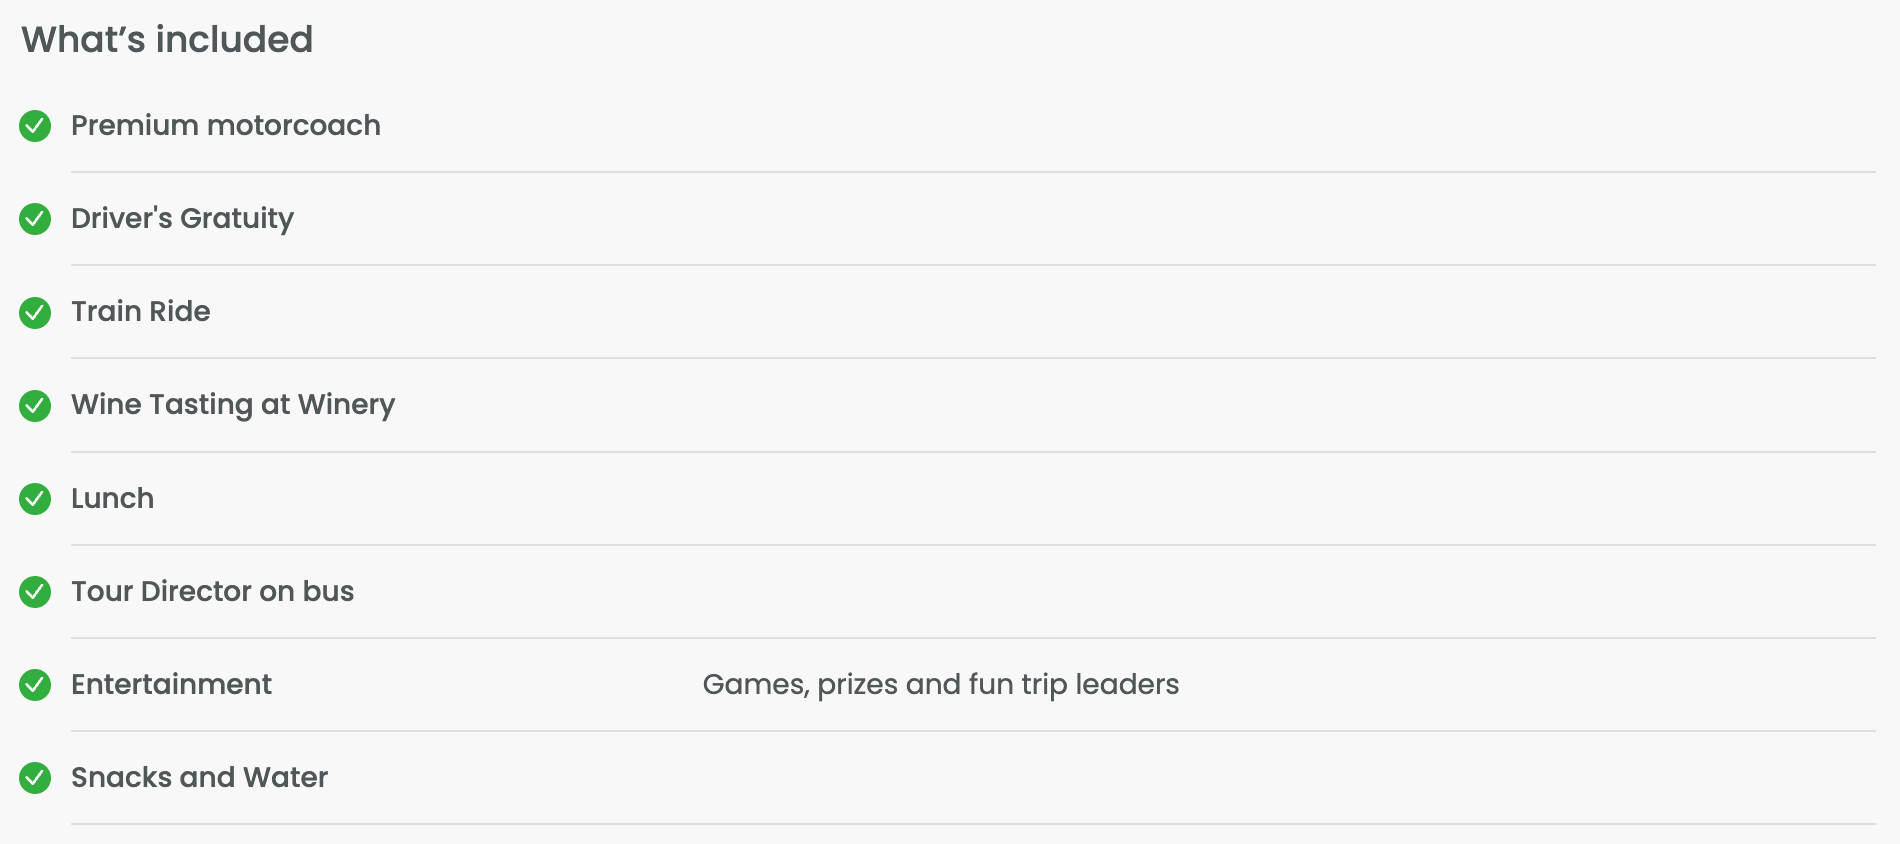The image size is (1900, 844).
Task: Click the Tour Director on bus label
Action: tap(212, 592)
